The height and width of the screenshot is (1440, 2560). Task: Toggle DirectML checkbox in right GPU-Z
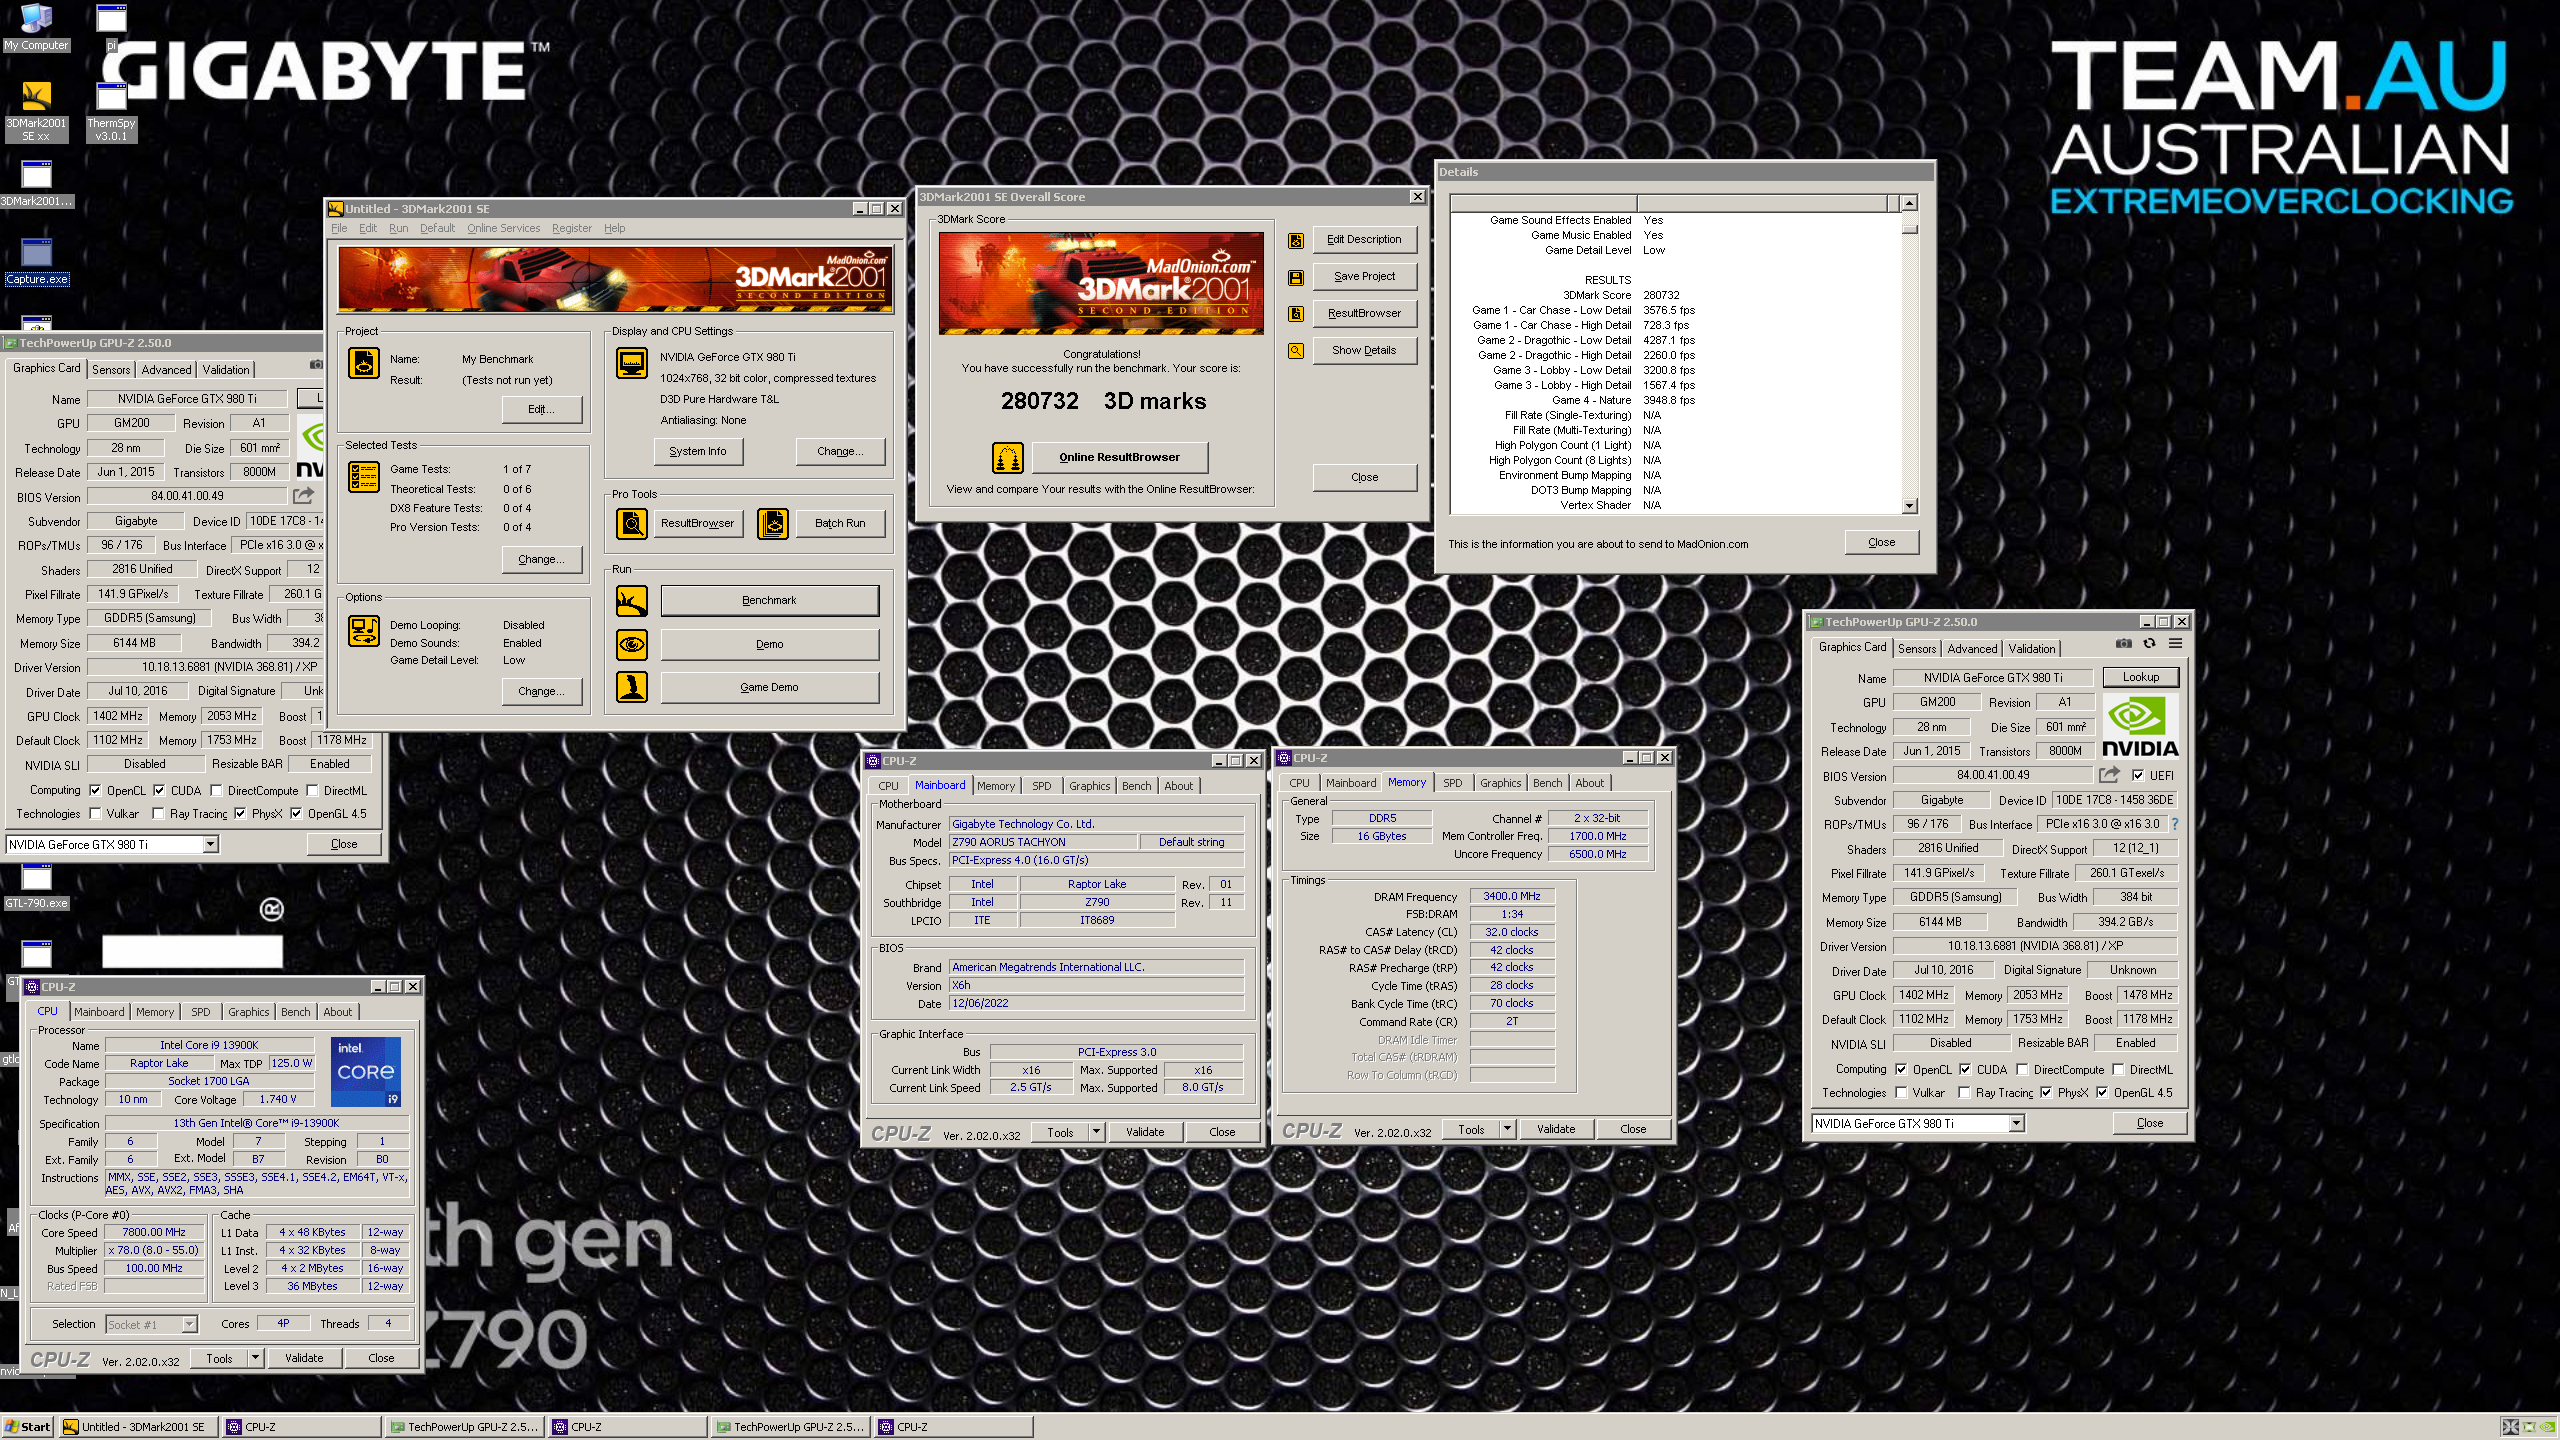[2118, 1069]
